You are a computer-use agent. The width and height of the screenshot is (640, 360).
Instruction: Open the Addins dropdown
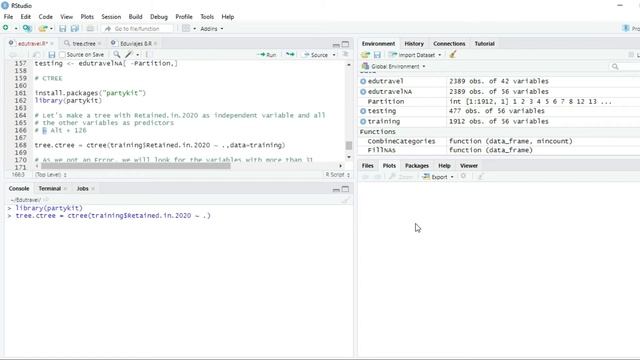pyautogui.click(x=211, y=29)
